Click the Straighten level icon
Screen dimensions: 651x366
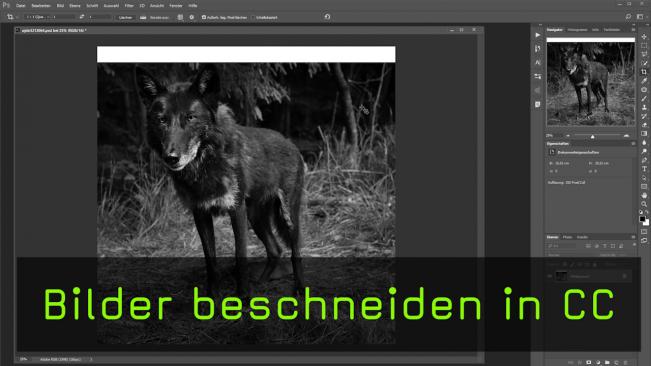click(x=143, y=17)
